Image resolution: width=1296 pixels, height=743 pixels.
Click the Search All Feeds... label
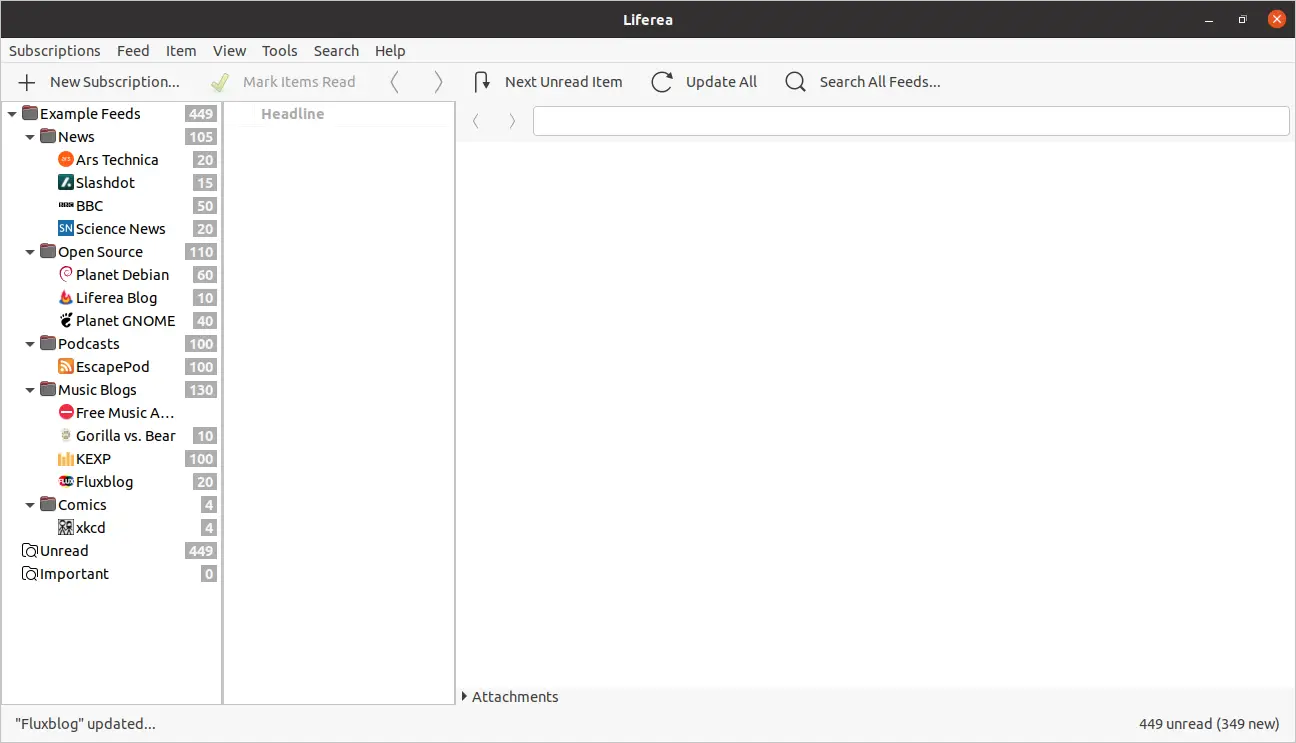click(880, 82)
